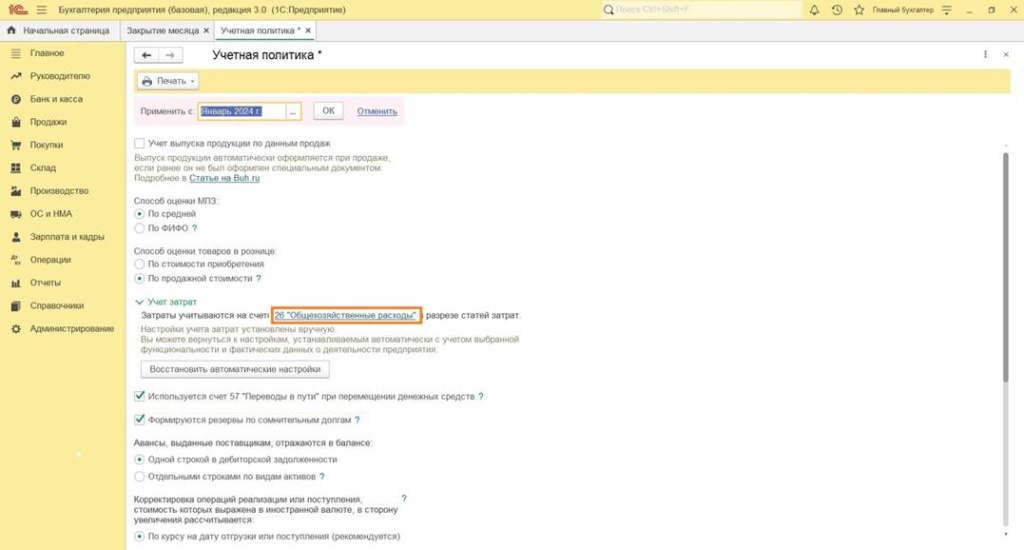Open the history clock icon
Image resolution: width=1024 pixels, height=550 pixels.
(x=837, y=9)
